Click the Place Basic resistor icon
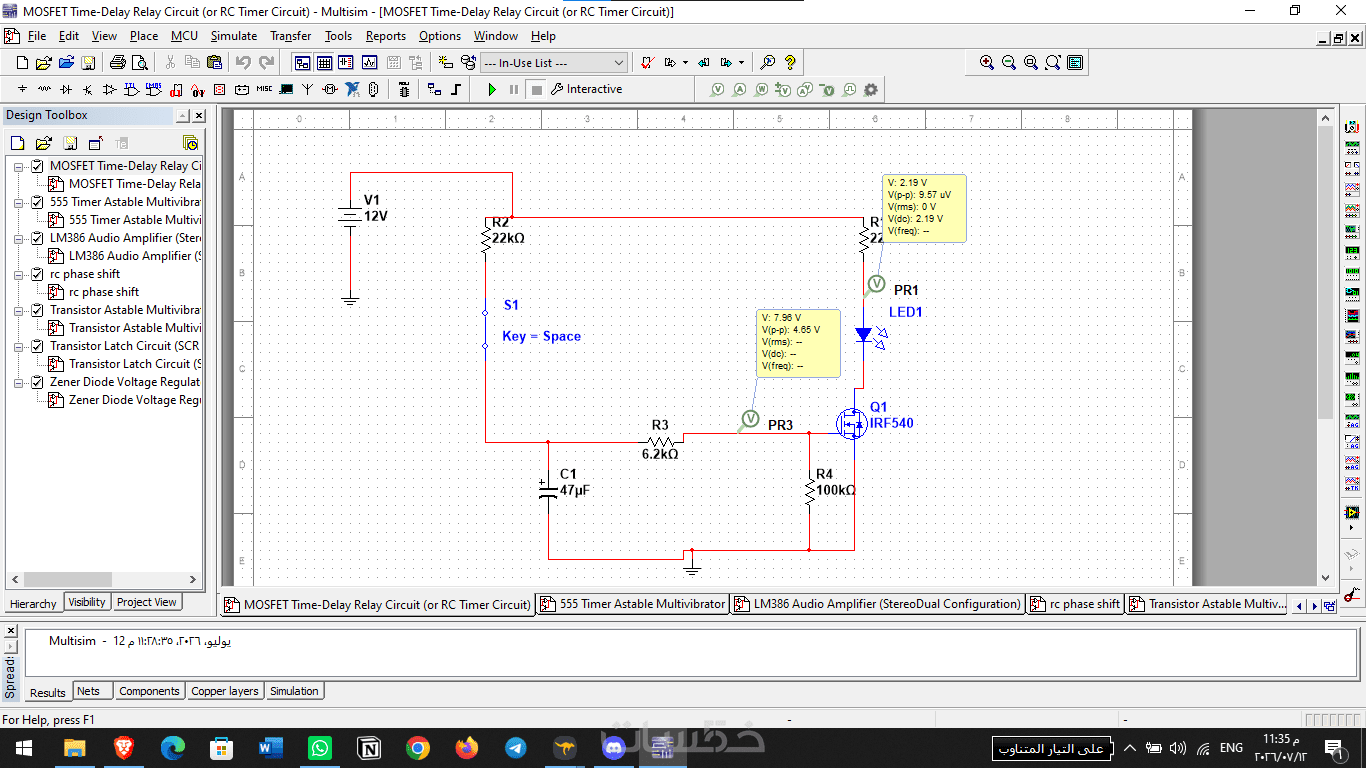Image resolution: width=1366 pixels, height=768 pixels. (x=44, y=89)
